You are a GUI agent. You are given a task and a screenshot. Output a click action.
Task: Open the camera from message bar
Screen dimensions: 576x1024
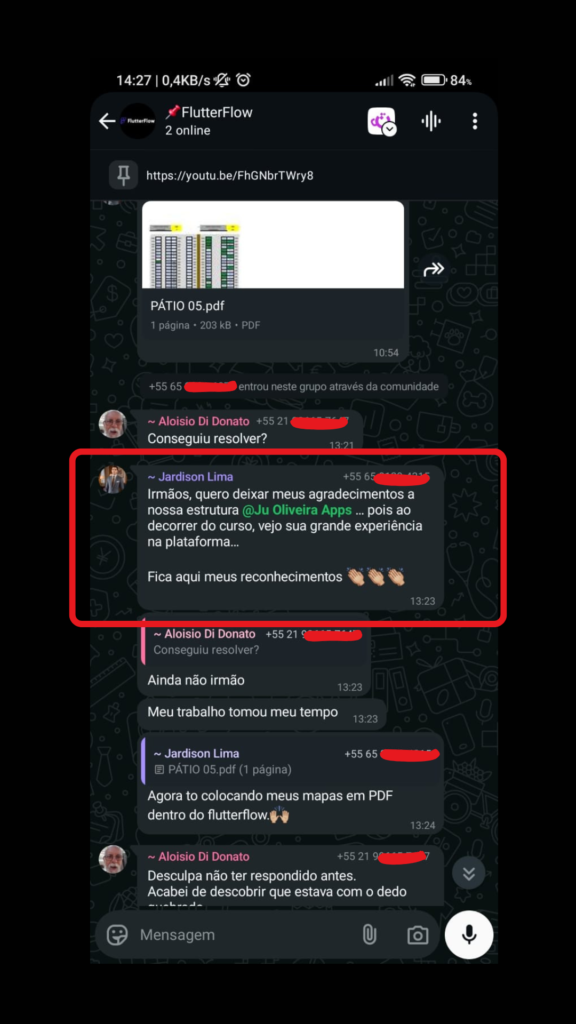pyautogui.click(x=418, y=935)
